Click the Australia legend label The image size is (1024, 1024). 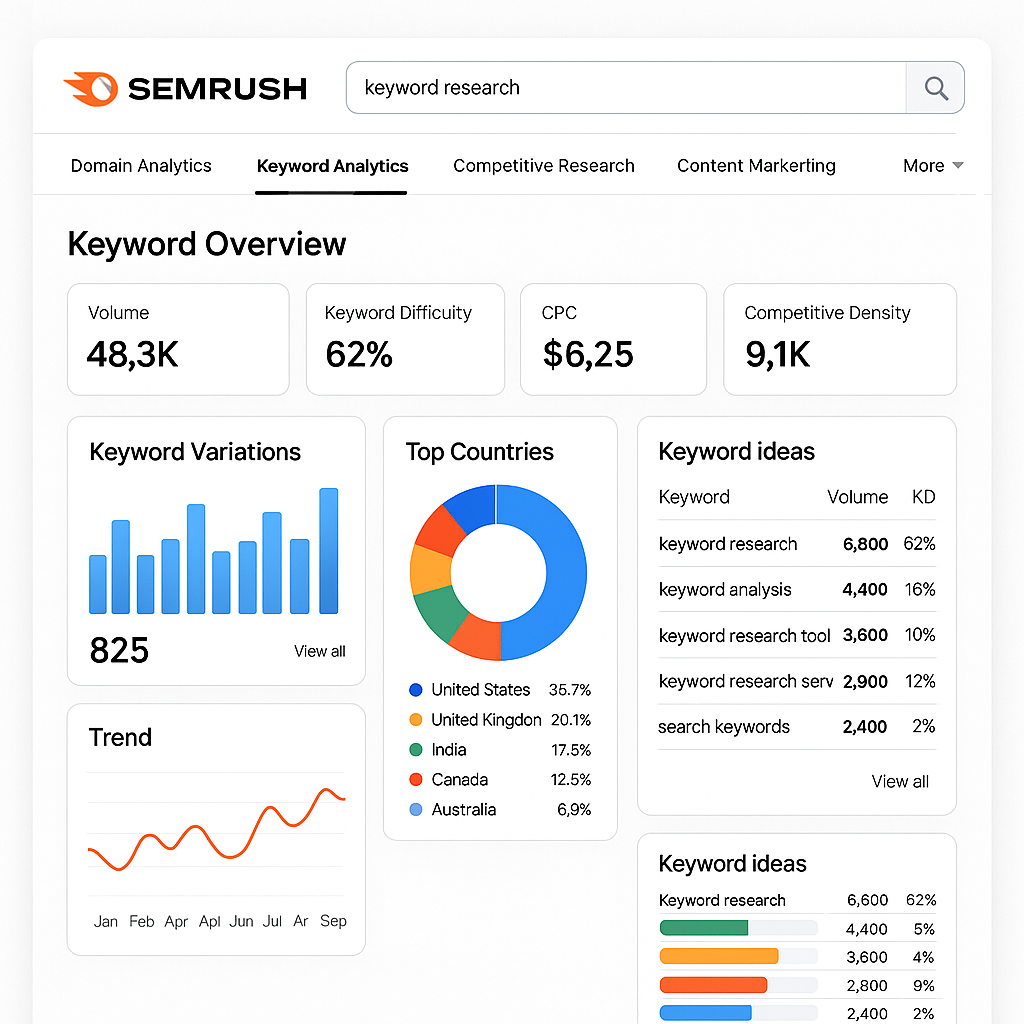coord(464,810)
